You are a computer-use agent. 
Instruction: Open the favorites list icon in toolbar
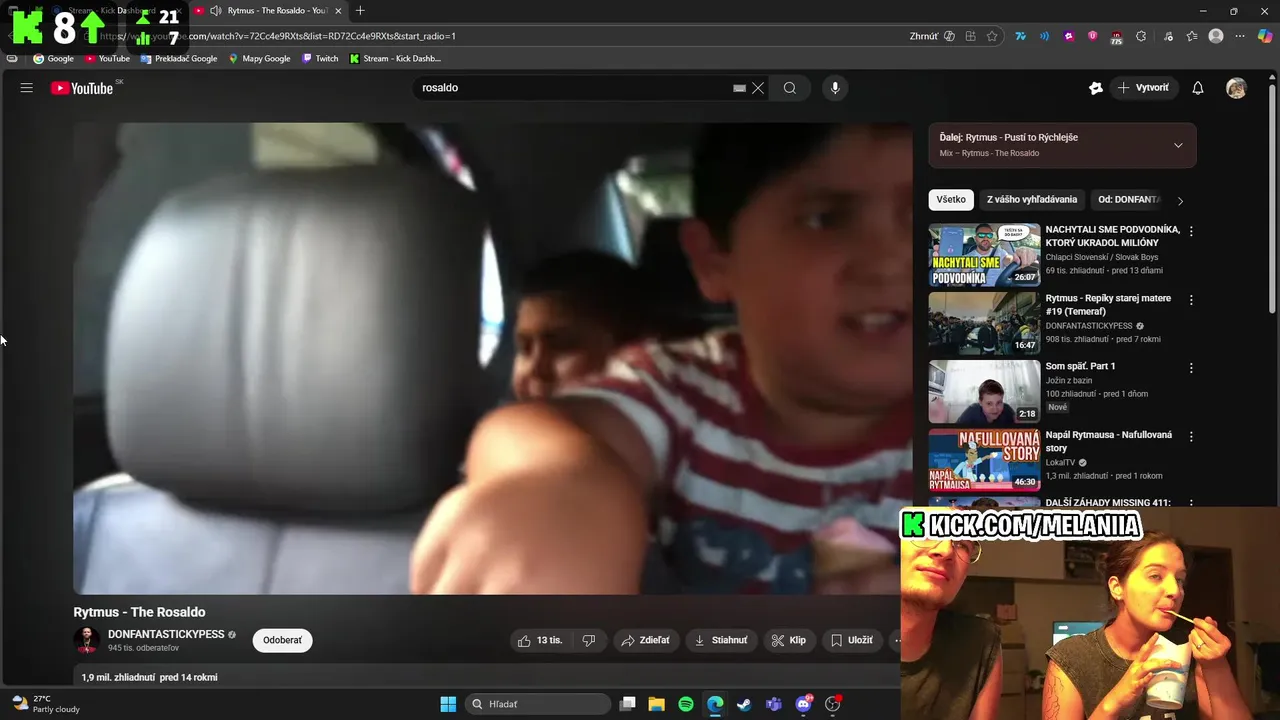coord(1192,36)
